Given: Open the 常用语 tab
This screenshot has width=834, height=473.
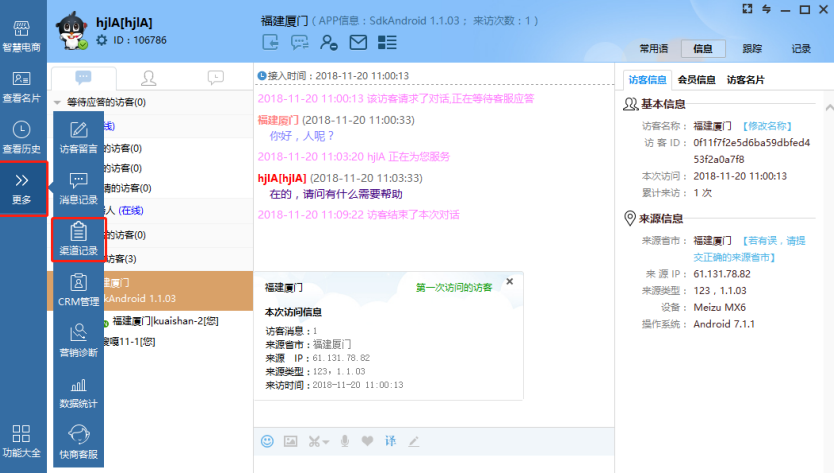Looking at the screenshot, I should tap(654, 48).
